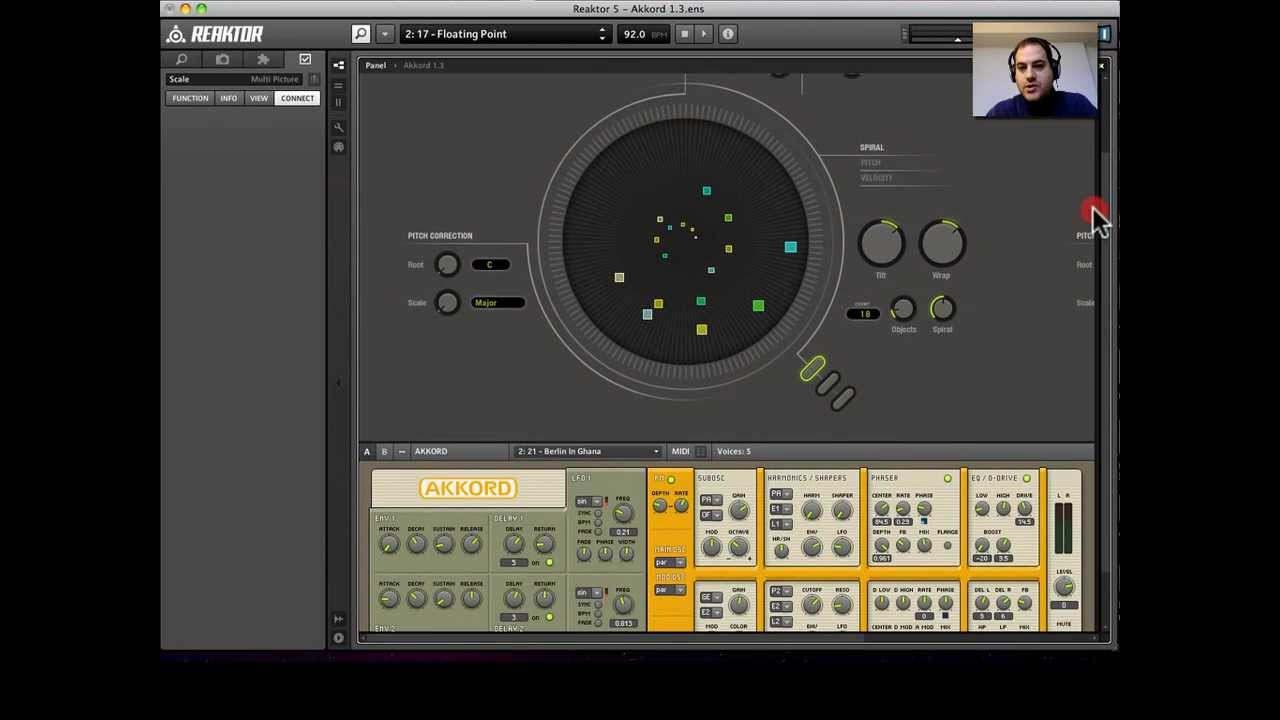Screen dimensions: 1280x720
Task: Select PITCH in the mode list
Action: [x=871, y=163]
